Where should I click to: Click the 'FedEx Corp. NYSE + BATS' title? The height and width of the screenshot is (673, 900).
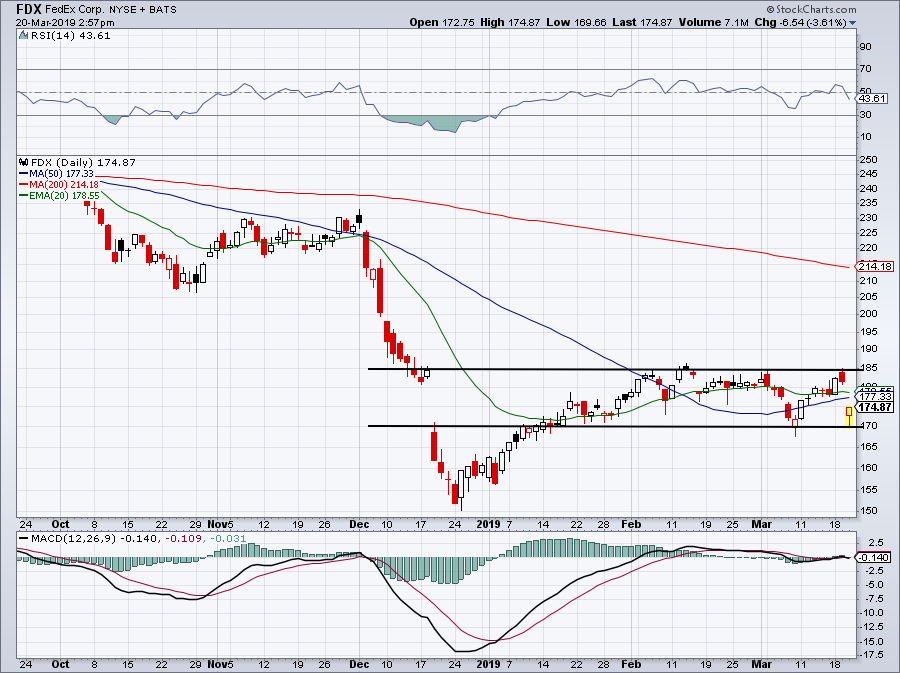click(111, 10)
